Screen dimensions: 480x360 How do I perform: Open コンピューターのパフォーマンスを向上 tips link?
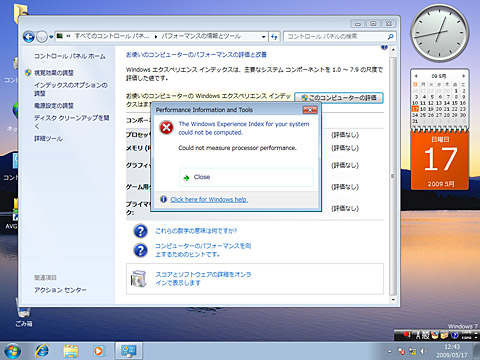coord(203,250)
